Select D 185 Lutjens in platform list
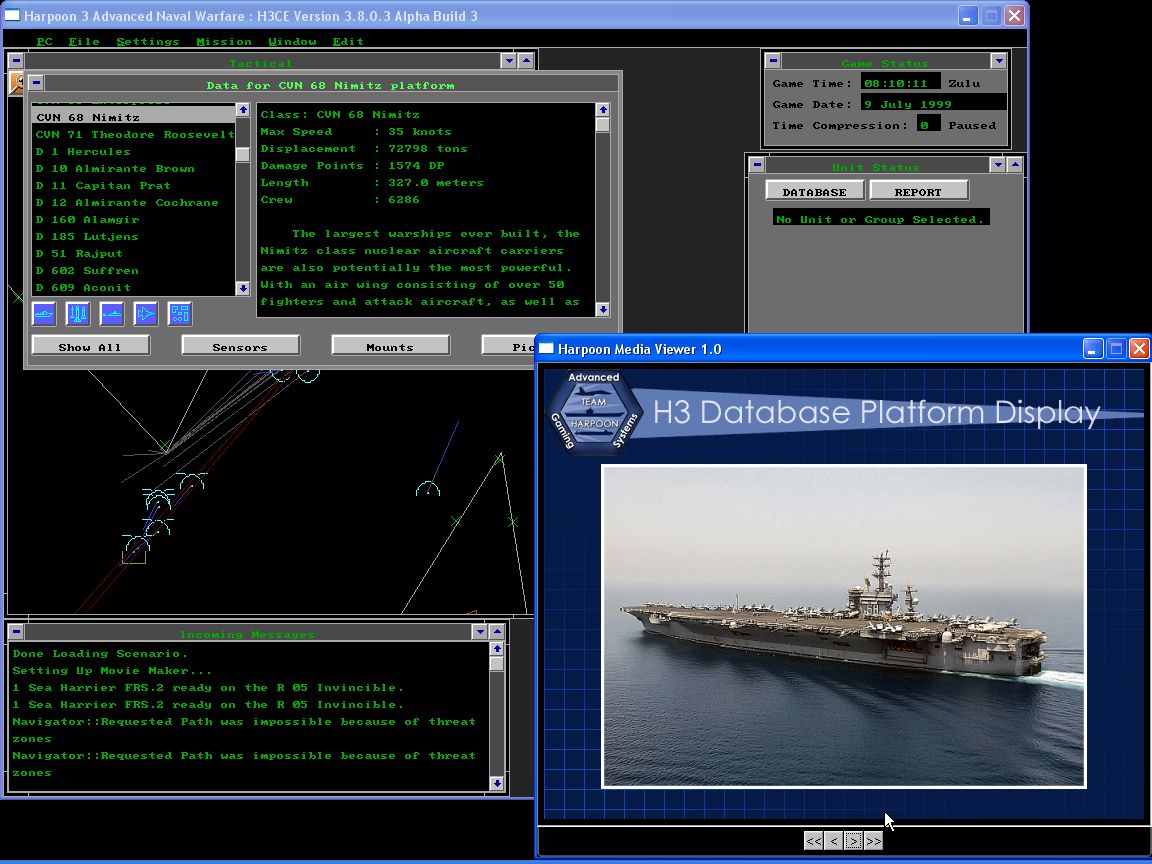Viewport: 1152px width, 864px height. coord(87,237)
